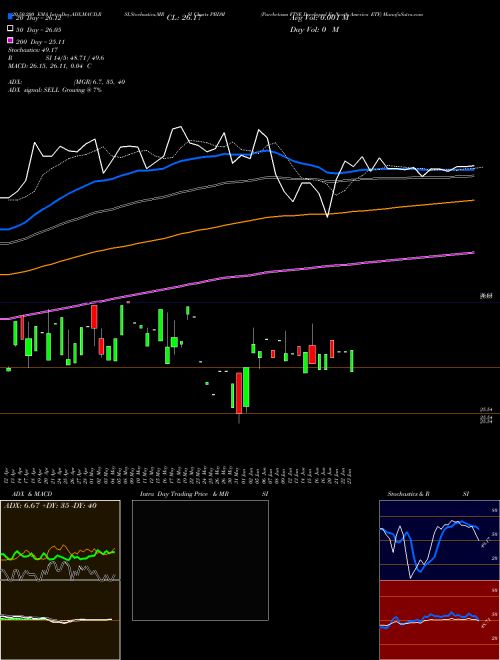Select the '200 Day = 25.11' legend text
Image resolution: width=500 pixels, height=660 pixels.
(x=40, y=42)
